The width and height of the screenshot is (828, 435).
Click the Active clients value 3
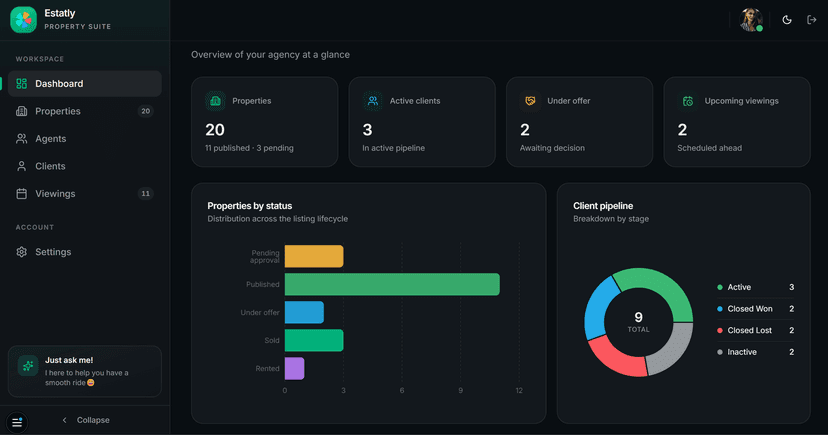(x=368, y=129)
